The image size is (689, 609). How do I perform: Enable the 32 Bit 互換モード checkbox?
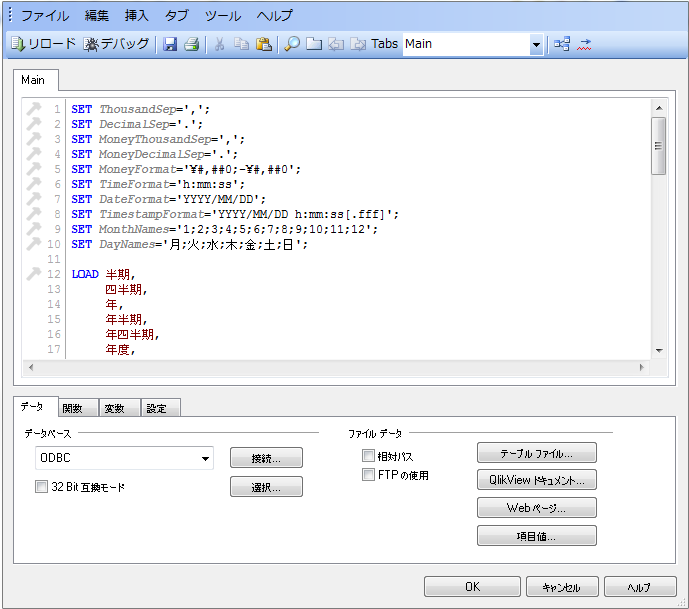(x=41, y=486)
